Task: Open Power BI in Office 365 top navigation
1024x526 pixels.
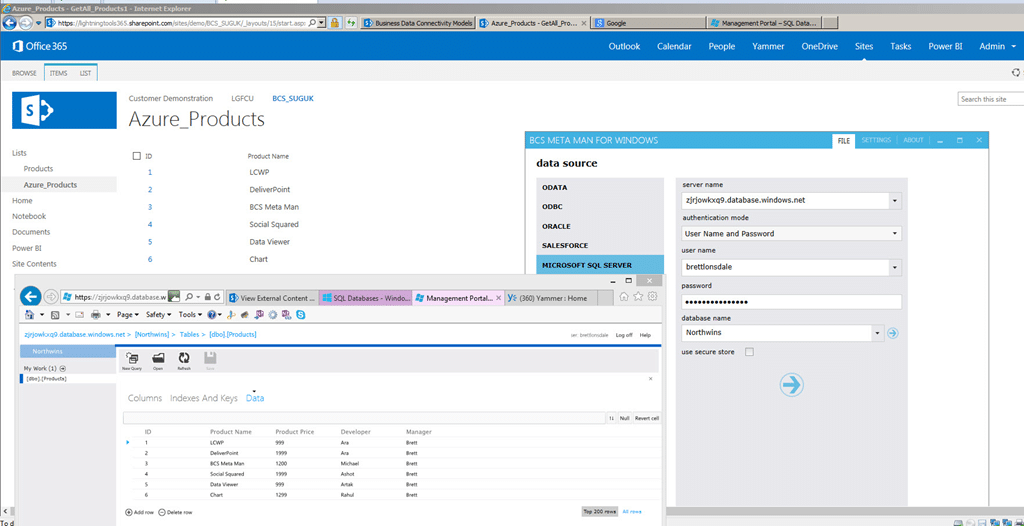Action: tap(946, 46)
